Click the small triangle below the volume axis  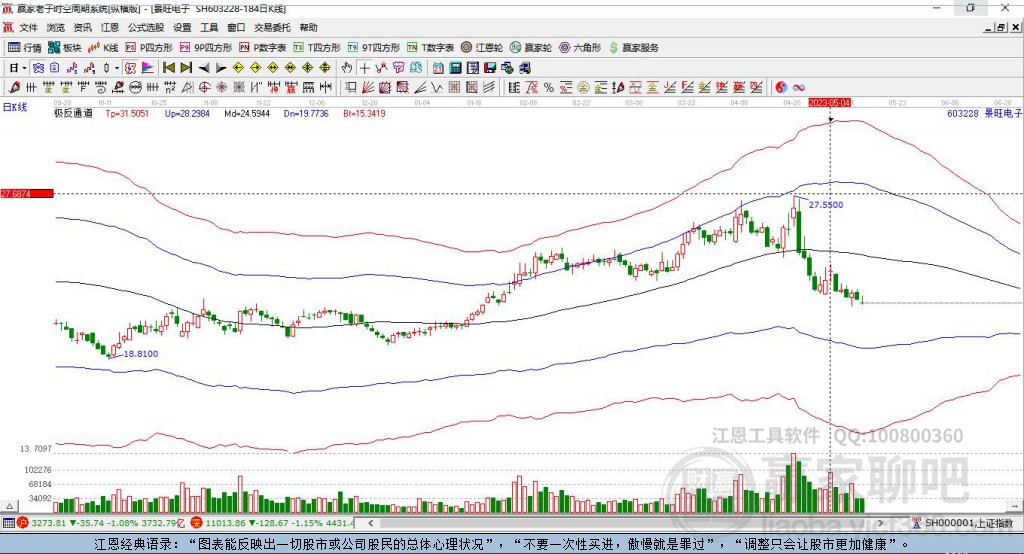(x=10, y=506)
